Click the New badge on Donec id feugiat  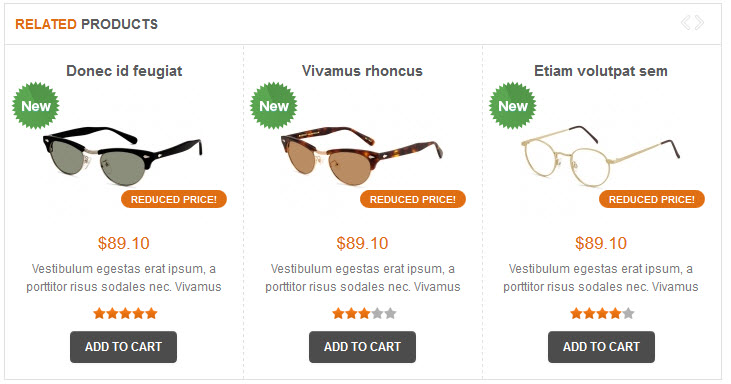35,106
